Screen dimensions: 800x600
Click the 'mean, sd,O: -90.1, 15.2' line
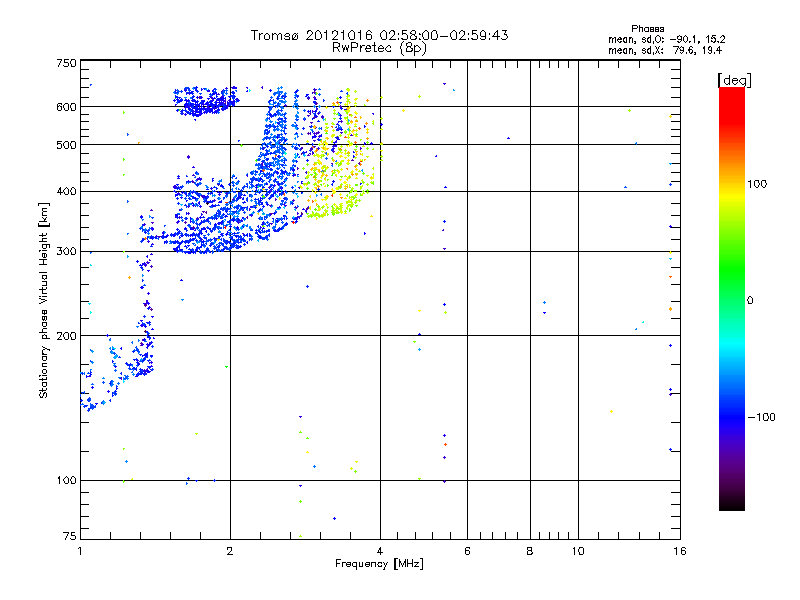point(666,39)
